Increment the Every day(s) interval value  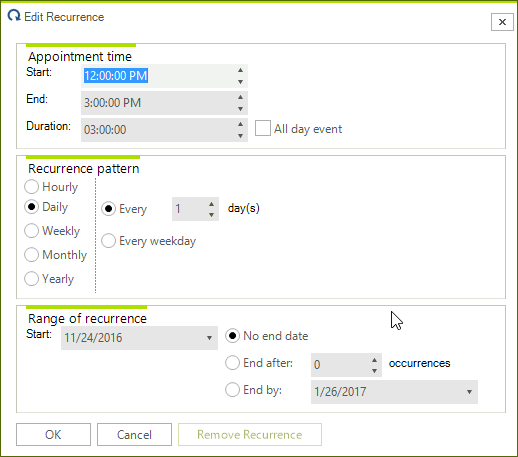211,204
